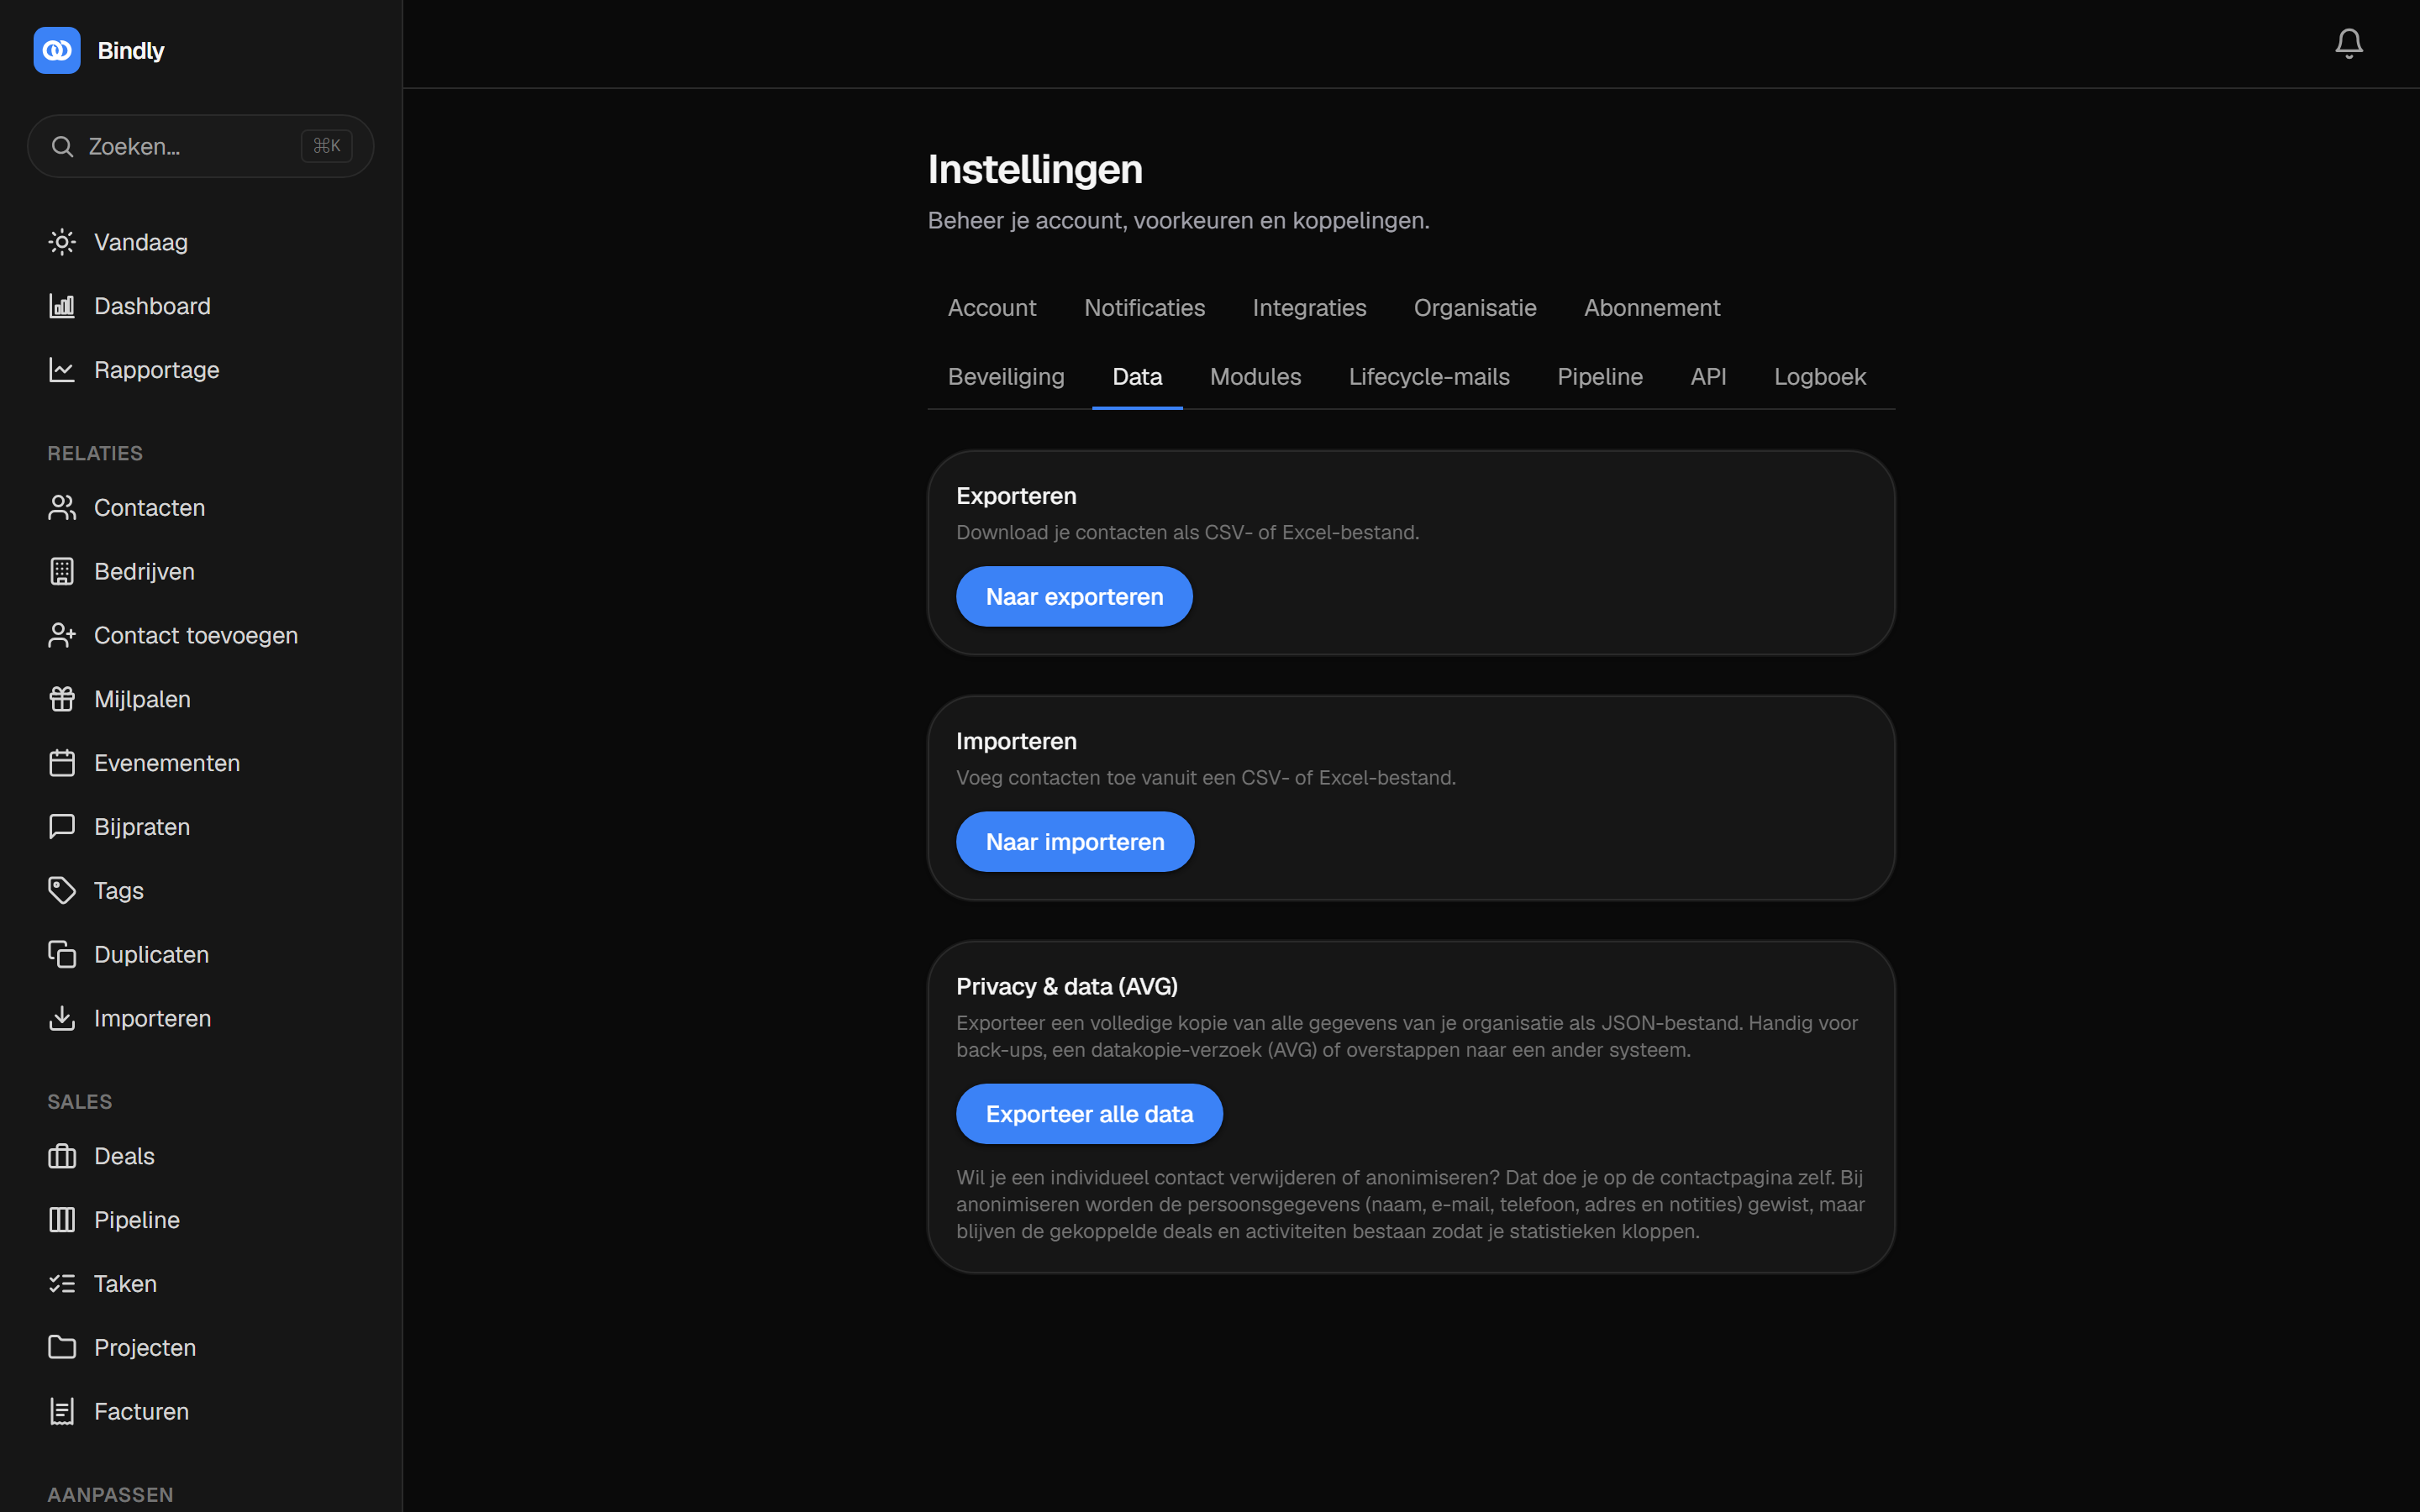Viewport: 2420px width, 1512px height.
Task: Open the Tags label icon
Action: [62, 890]
